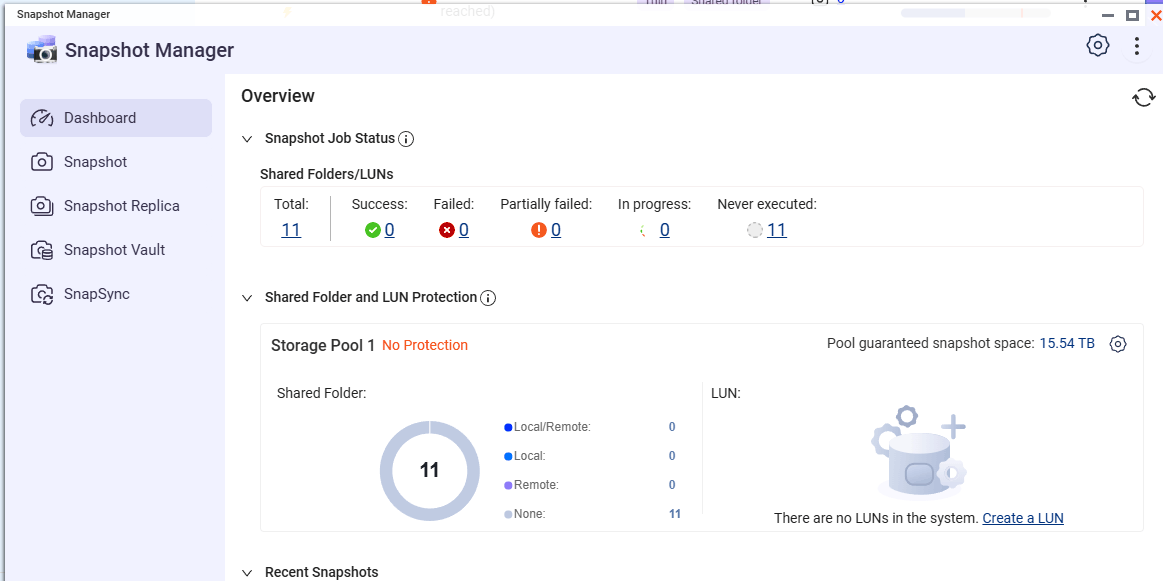Collapse the Snapshot Job Status section
Image resolution: width=1163 pixels, height=581 pixels.
click(248, 139)
